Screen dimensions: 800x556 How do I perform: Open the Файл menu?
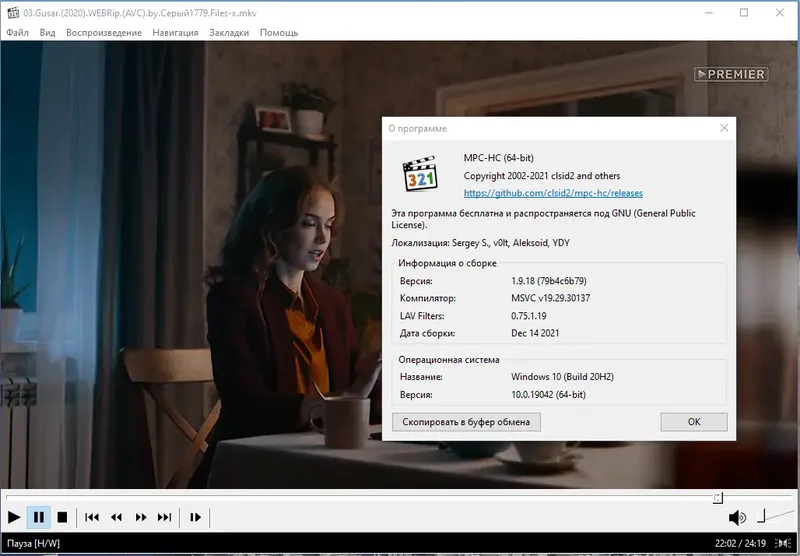17,33
